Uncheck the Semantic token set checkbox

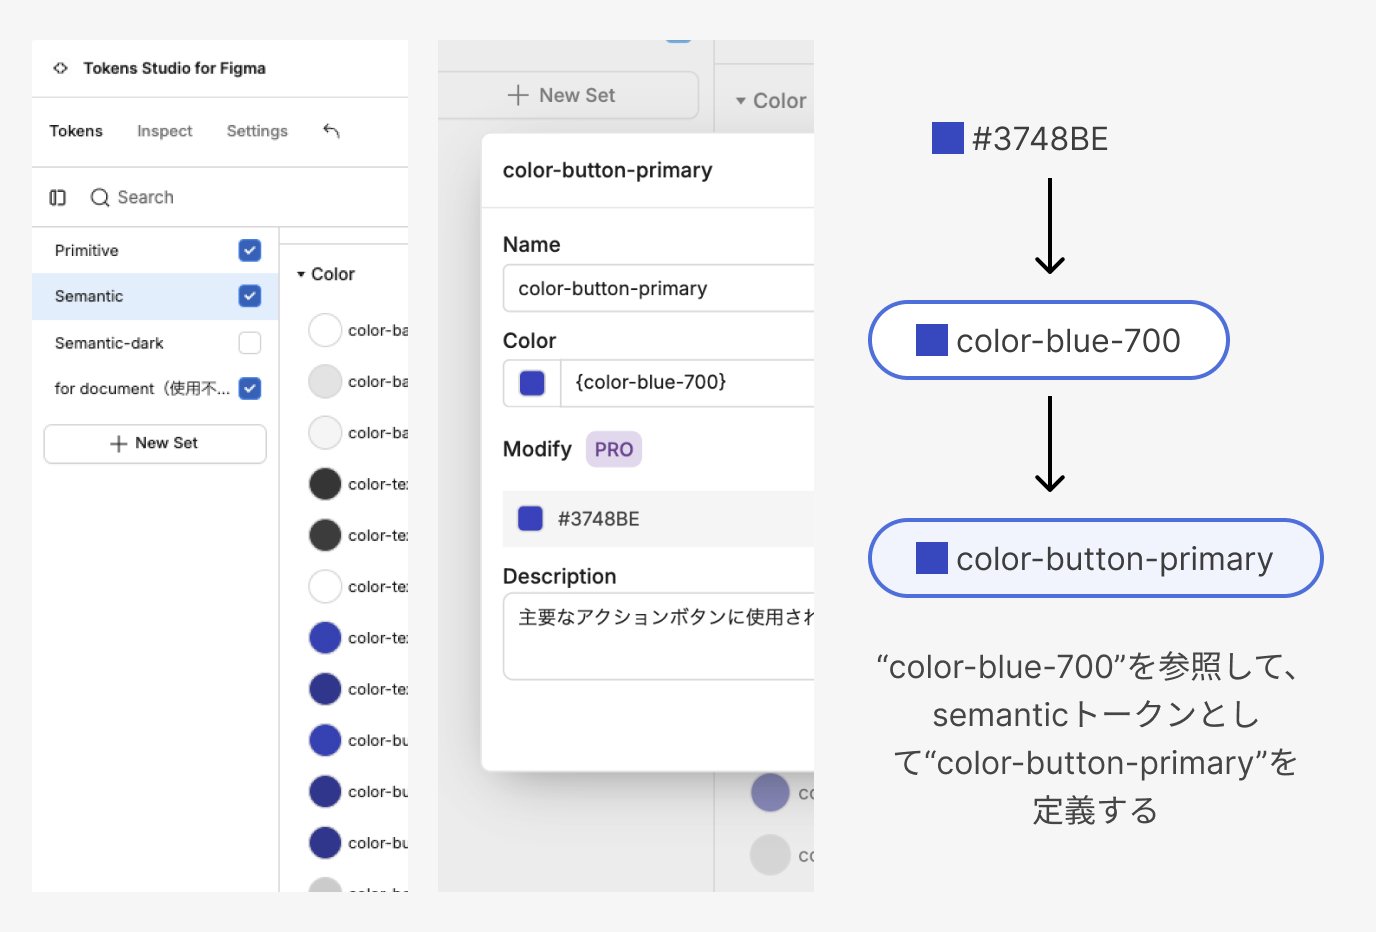pos(250,296)
